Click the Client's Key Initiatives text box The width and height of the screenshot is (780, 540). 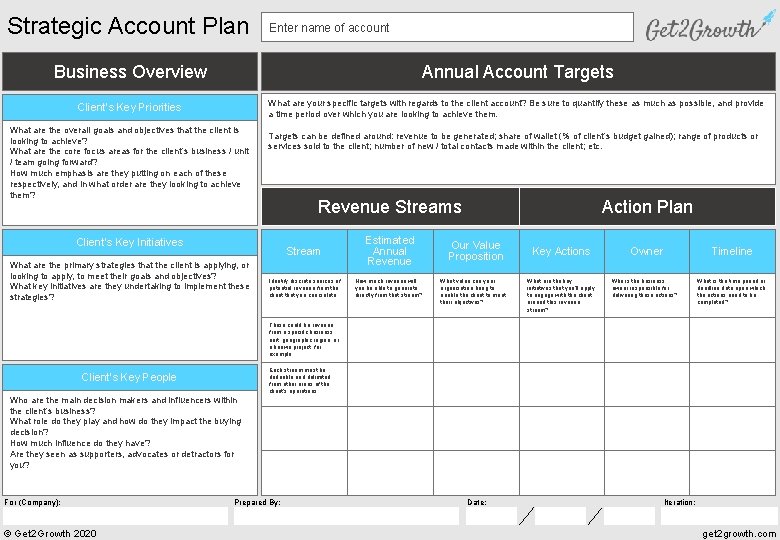pyautogui.click(x=130, y=308)
